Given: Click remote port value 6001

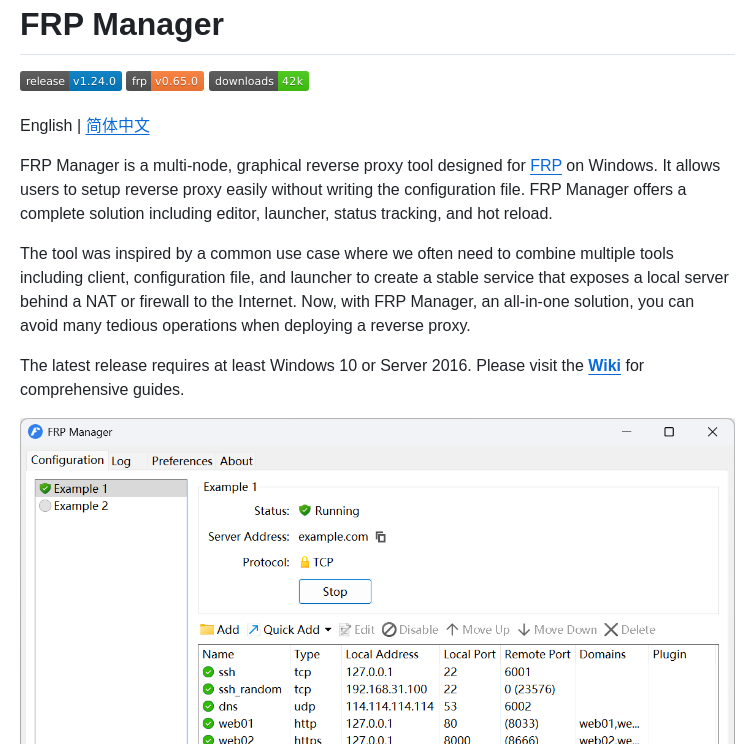Looking at the screenshot, I should pyautogui.click(x=517, y=672).
